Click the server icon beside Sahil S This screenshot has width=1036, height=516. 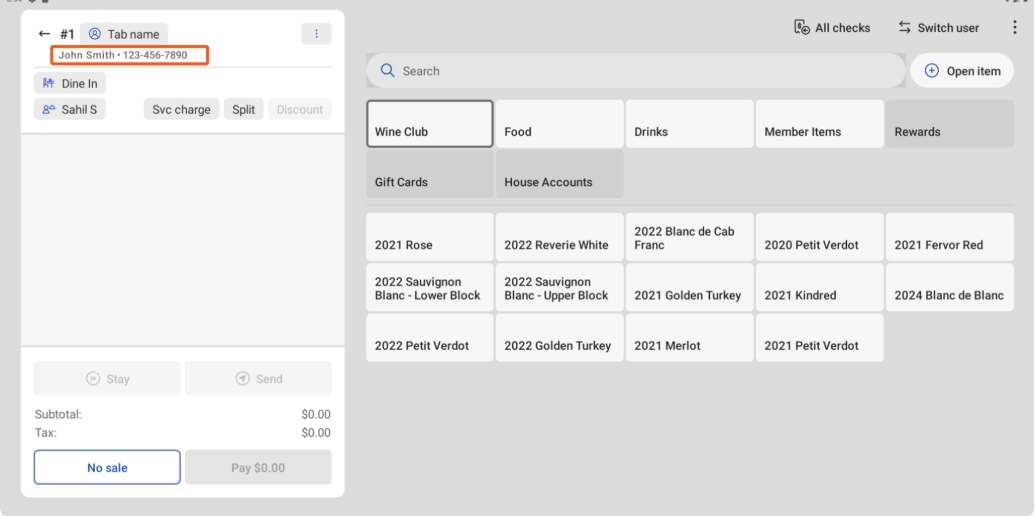(49, 110)
